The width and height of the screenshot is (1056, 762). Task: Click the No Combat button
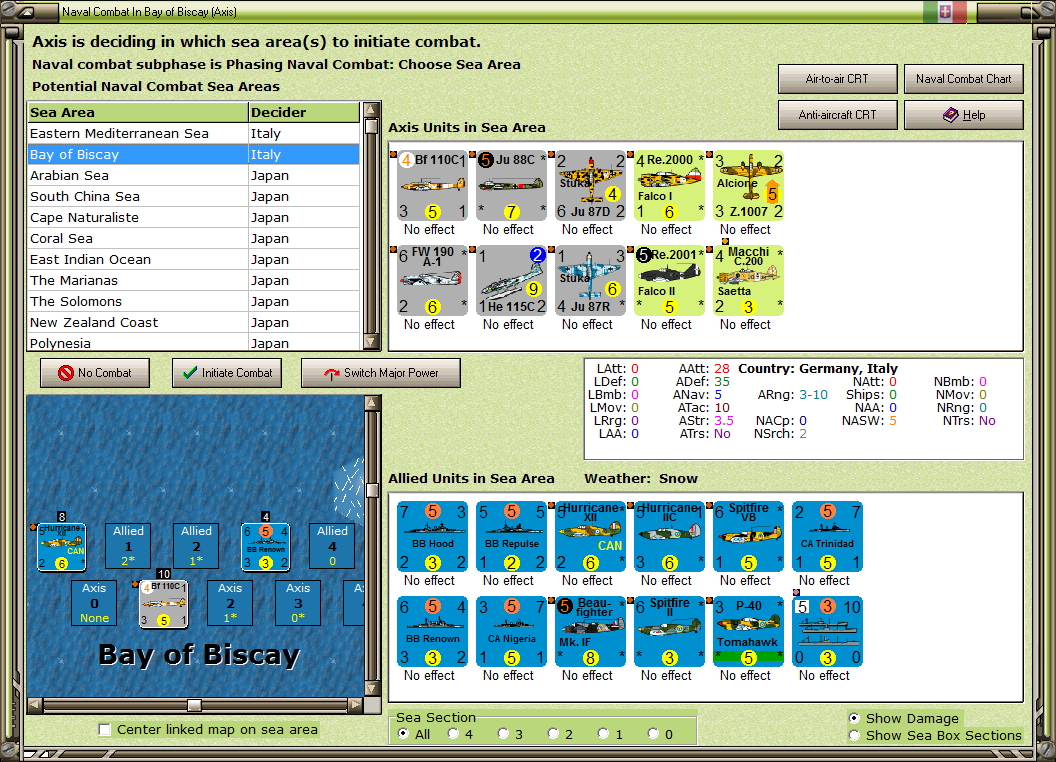[x=95, y=373]
